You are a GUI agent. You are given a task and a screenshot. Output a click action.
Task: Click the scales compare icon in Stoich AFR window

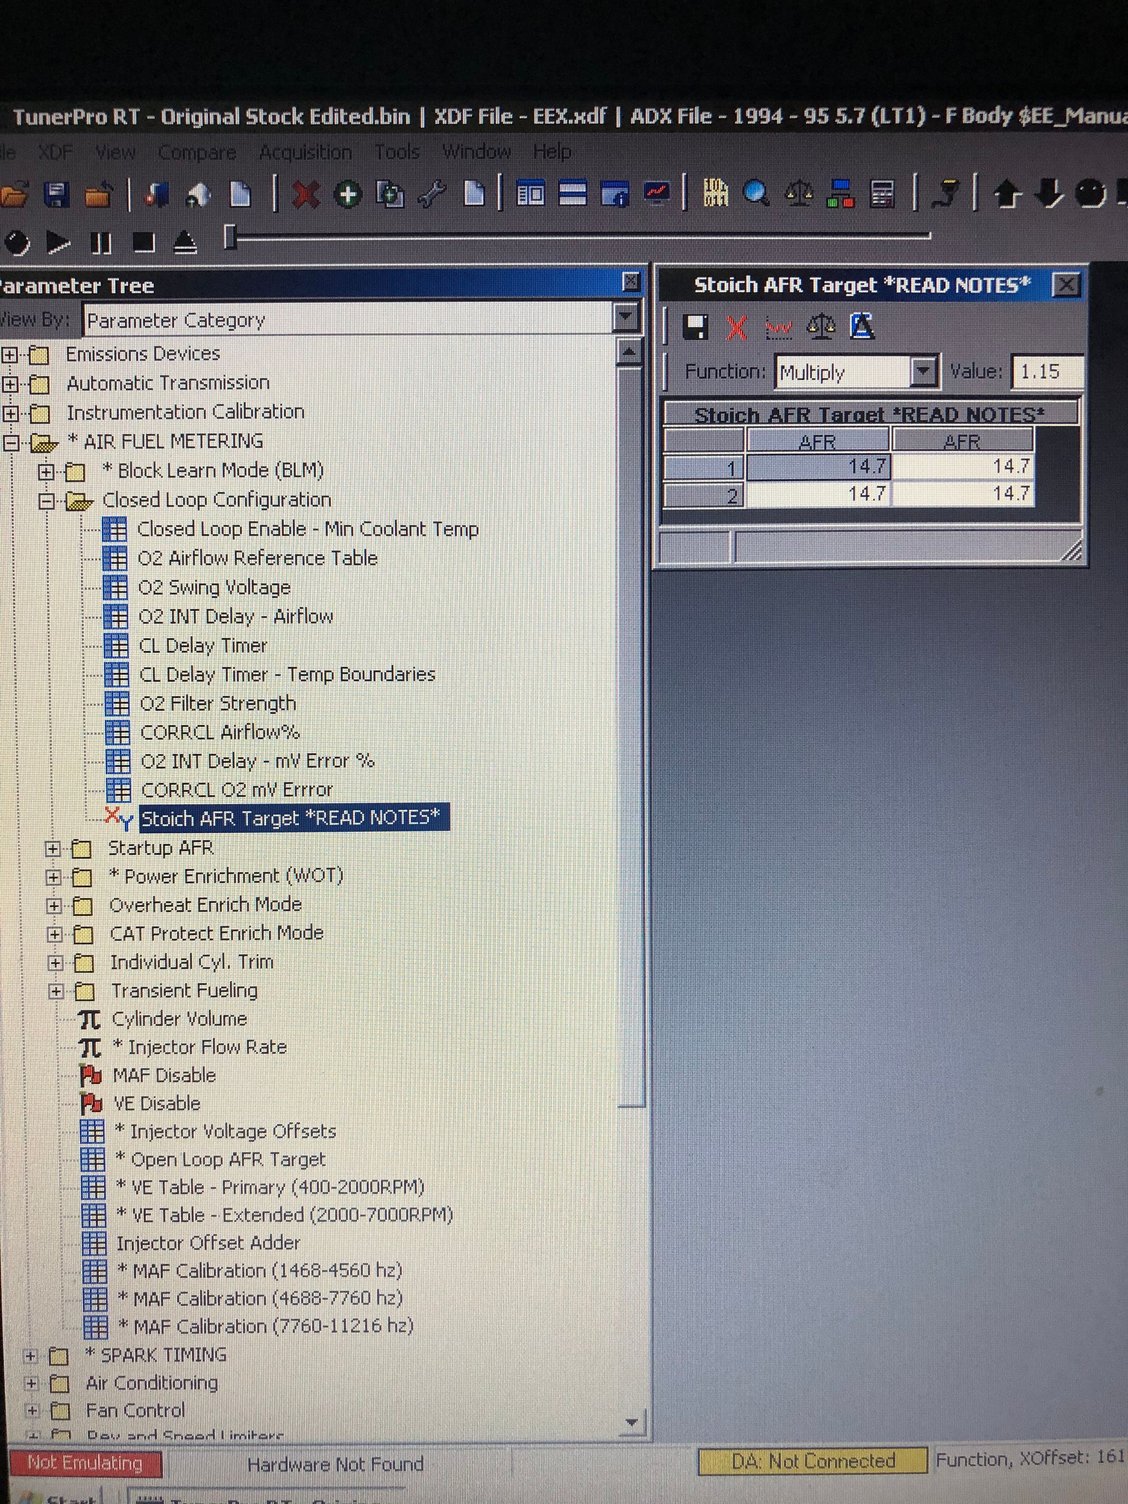tap(820, 326)
